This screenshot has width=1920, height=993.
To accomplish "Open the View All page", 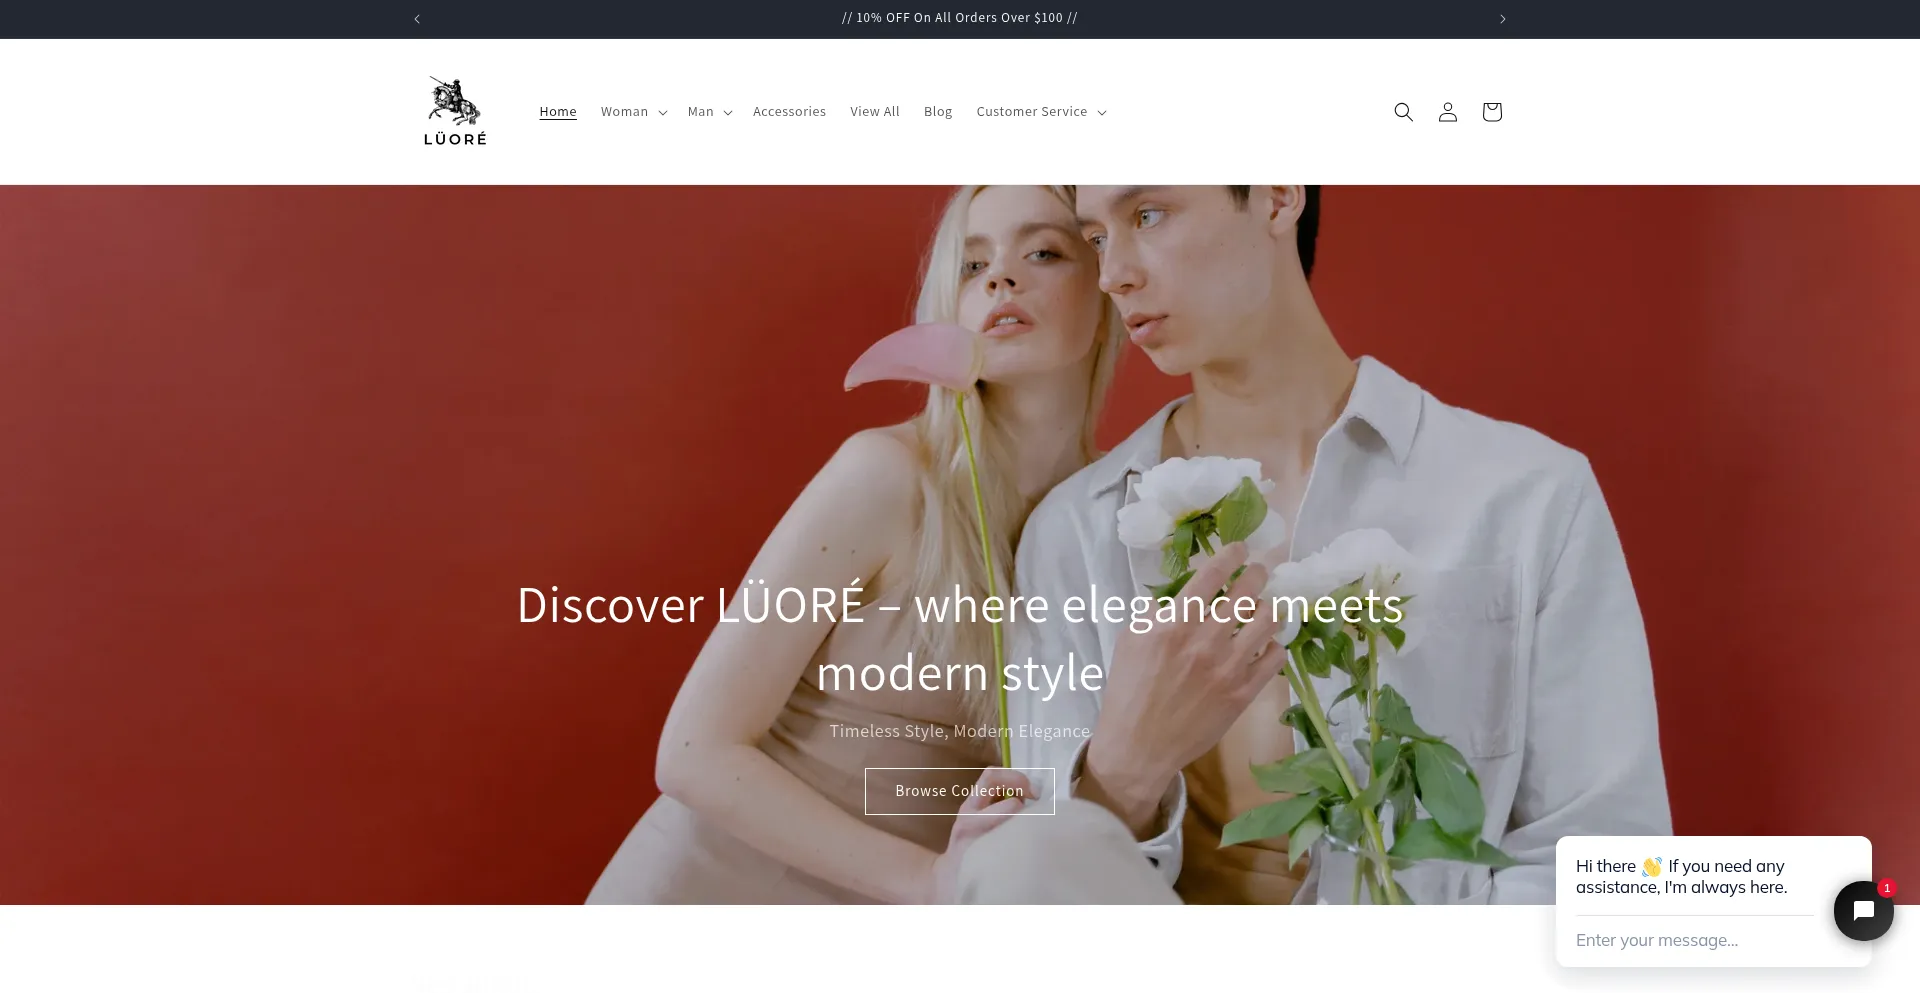I will (874, 111).
